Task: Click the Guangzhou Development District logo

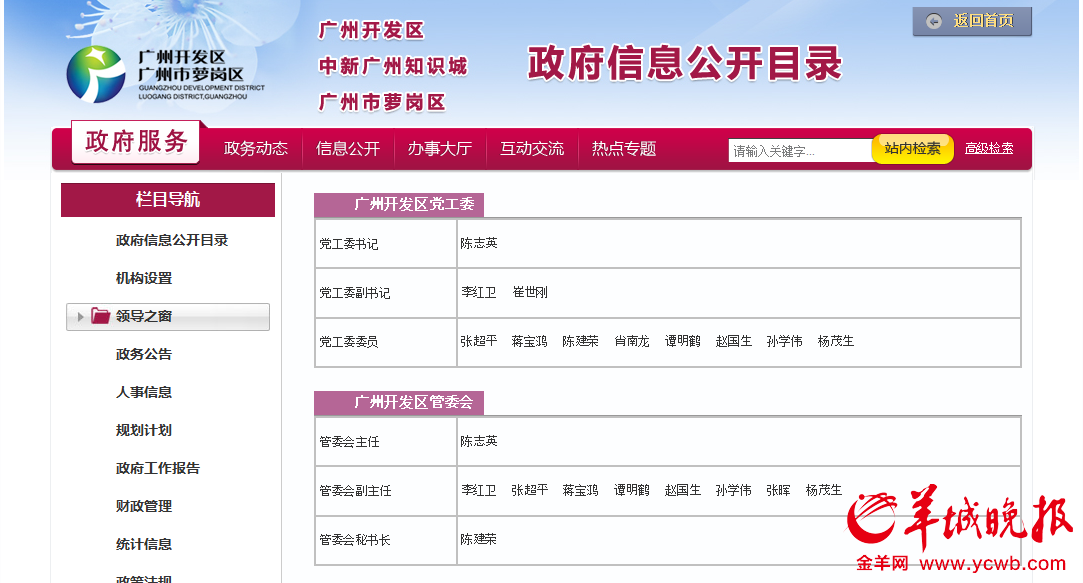Action: [96, 74]
